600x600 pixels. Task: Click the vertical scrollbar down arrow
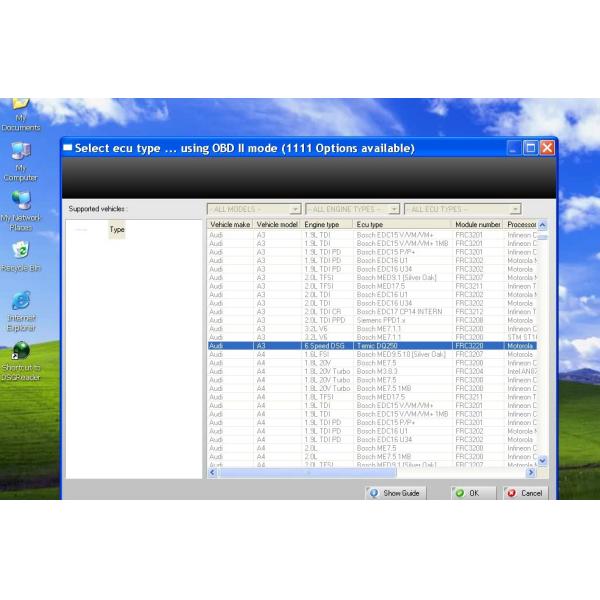click(x=543, y=461)
